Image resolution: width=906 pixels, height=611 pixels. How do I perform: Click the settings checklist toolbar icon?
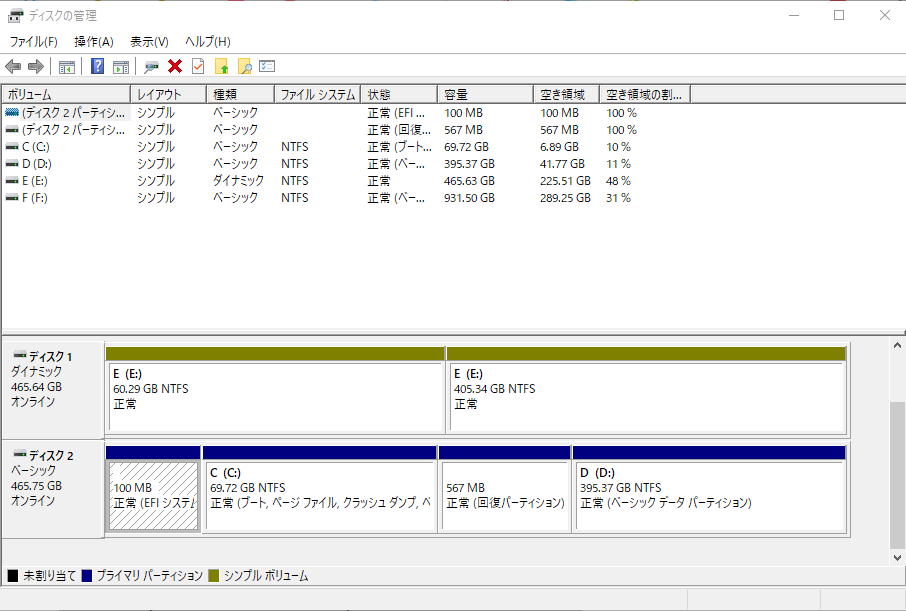[x=267, y=67]
